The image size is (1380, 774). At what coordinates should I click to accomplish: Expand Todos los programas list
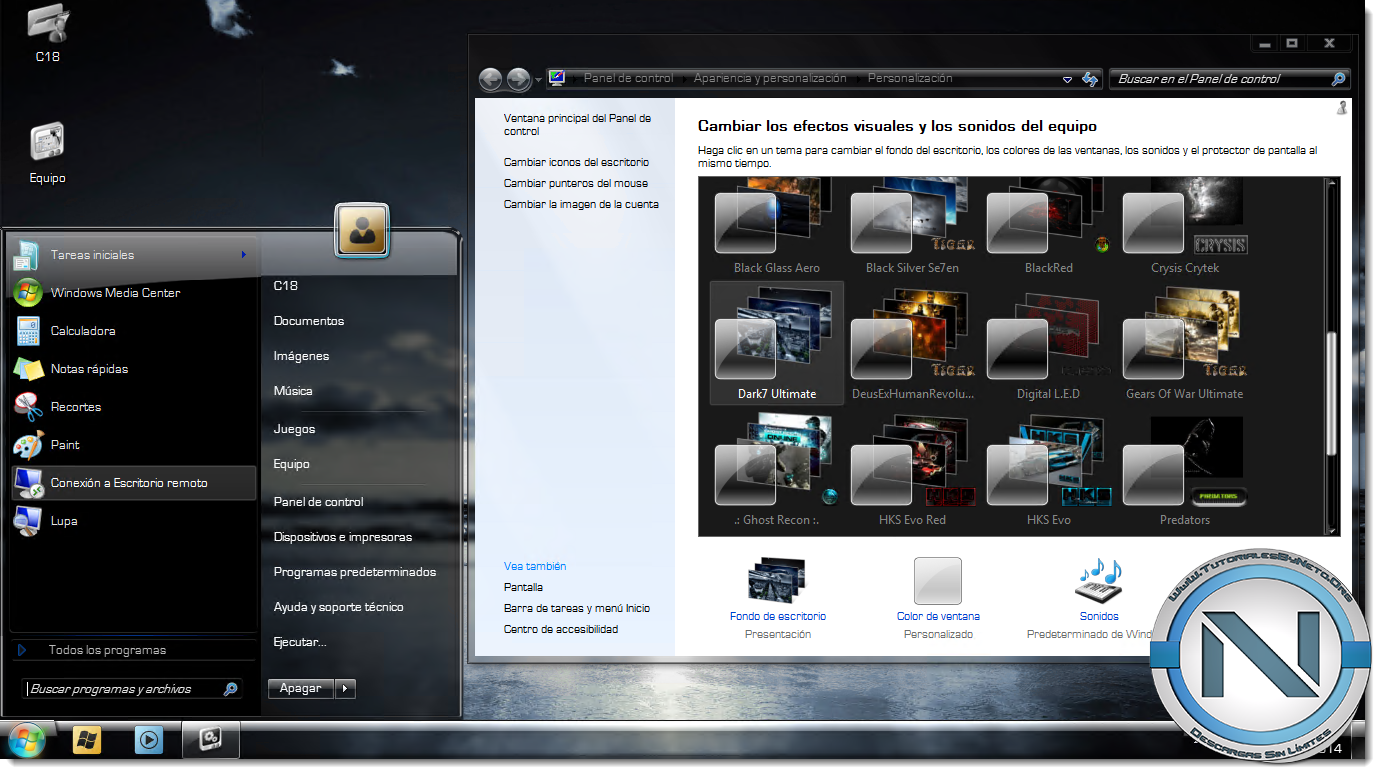tap(134, 650)
